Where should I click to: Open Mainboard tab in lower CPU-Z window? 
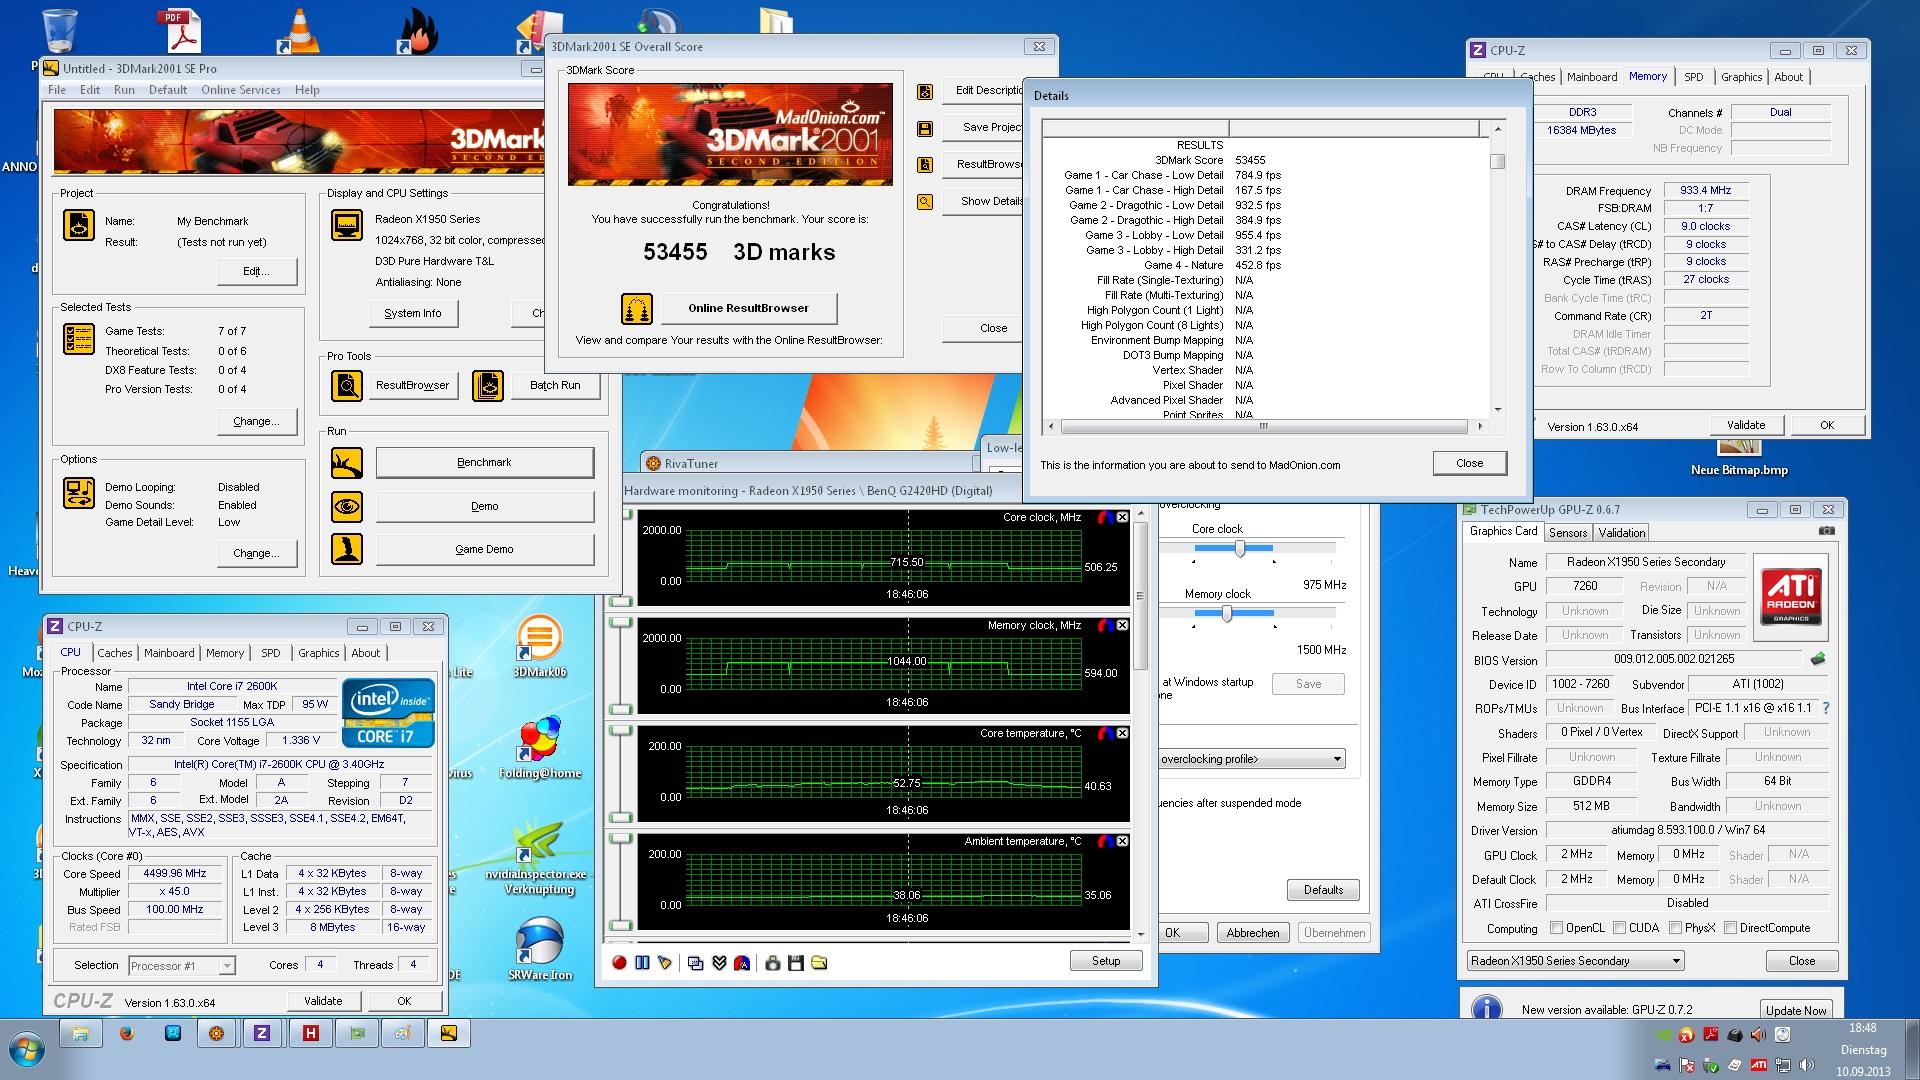pos(169,653)
